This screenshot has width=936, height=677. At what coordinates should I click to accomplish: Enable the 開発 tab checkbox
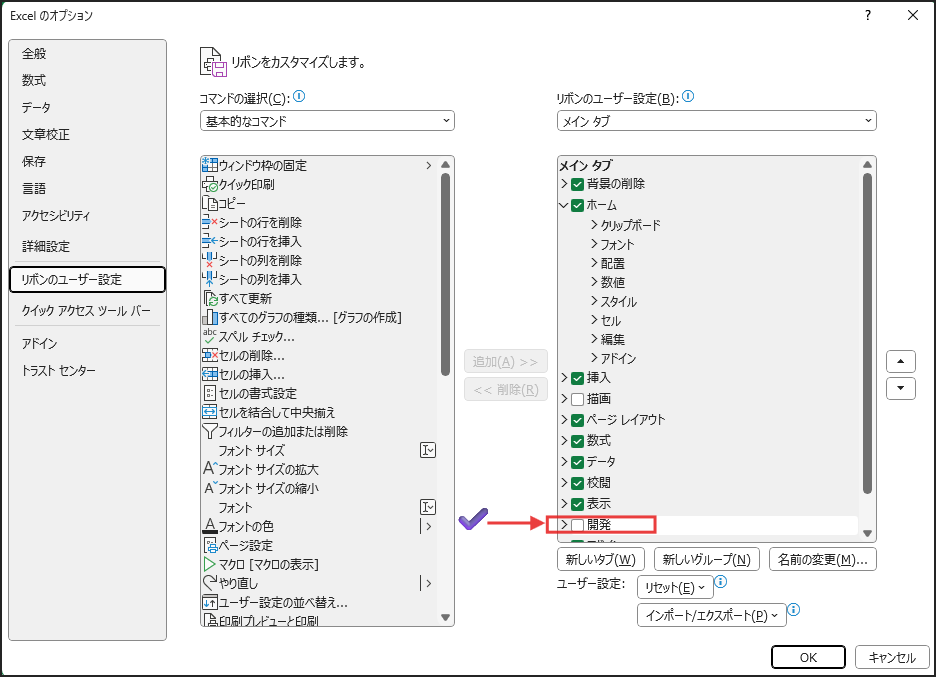[x=577, y=525]
